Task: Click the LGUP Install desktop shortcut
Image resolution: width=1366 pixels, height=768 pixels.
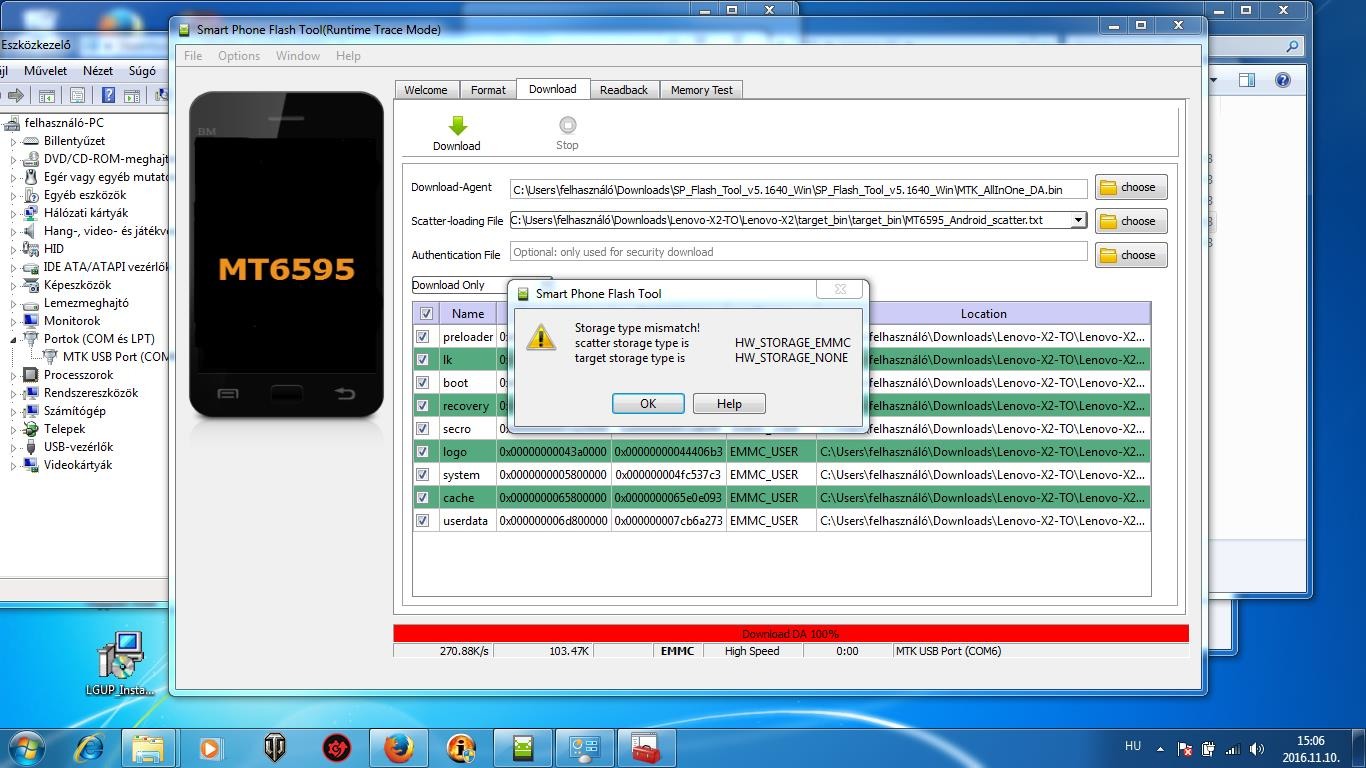Action: coord(121,664)
